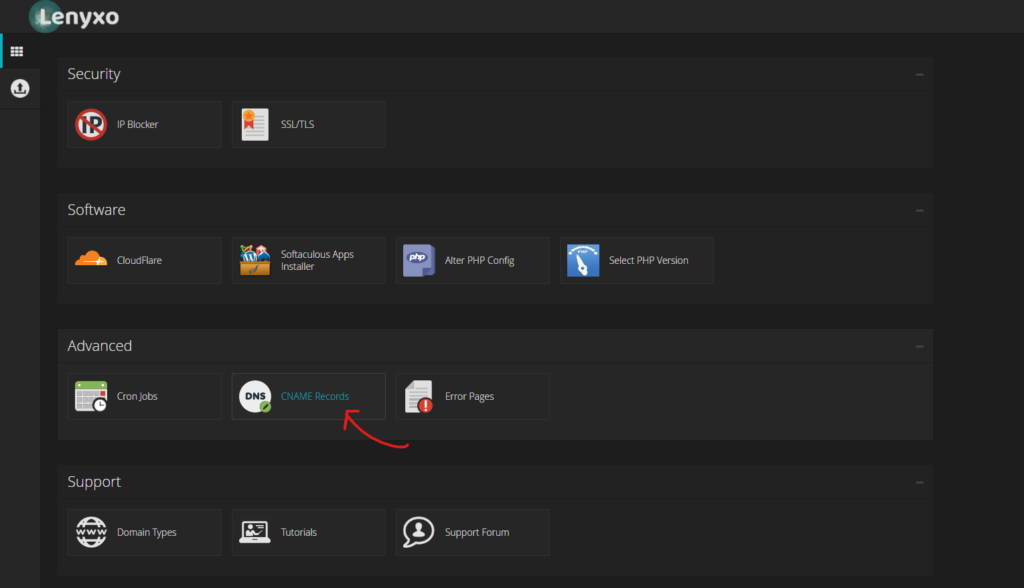Click the Lenyxo logo

pyautogui.click(x=74, y=16)
